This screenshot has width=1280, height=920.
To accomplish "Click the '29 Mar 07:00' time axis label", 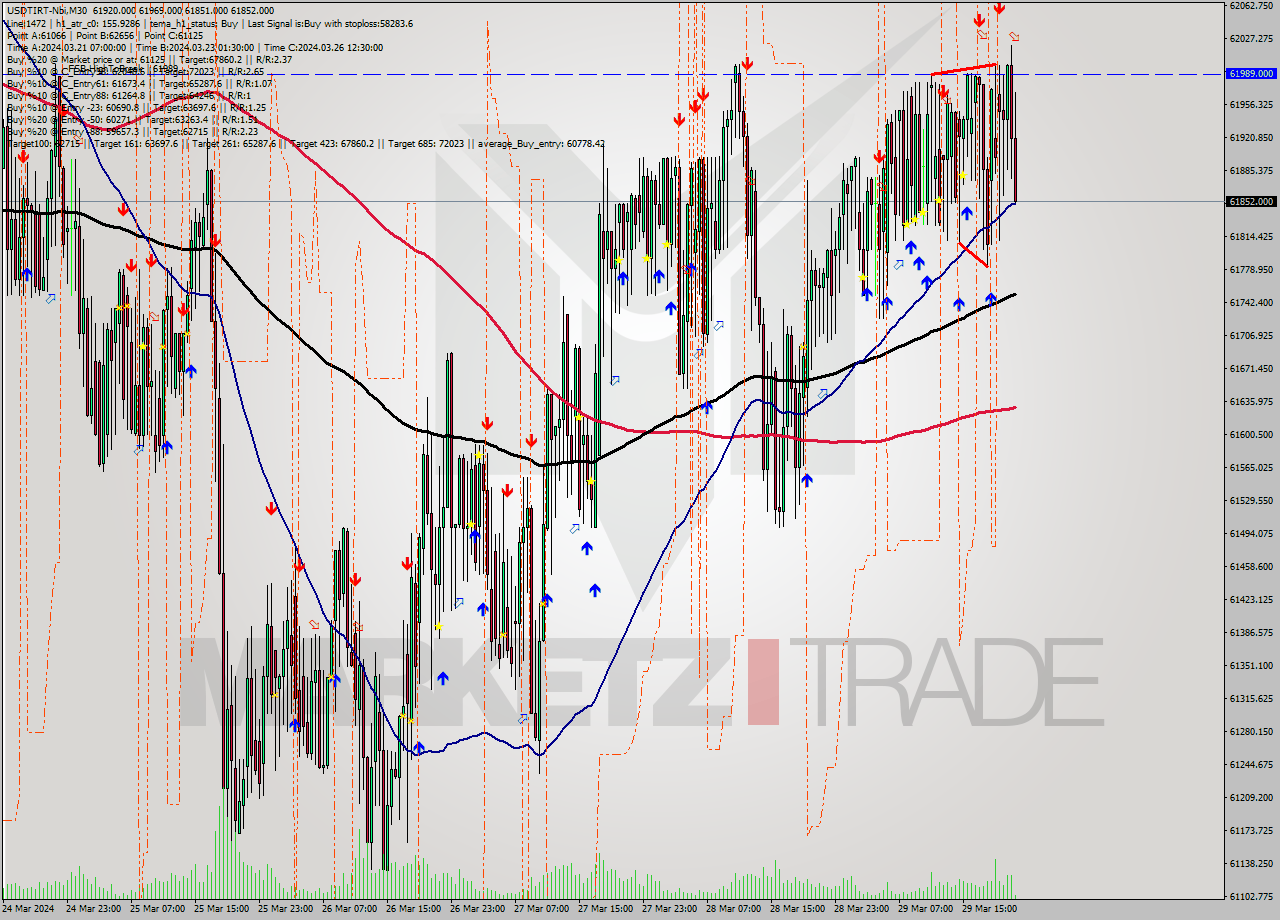I will point(927,909).
